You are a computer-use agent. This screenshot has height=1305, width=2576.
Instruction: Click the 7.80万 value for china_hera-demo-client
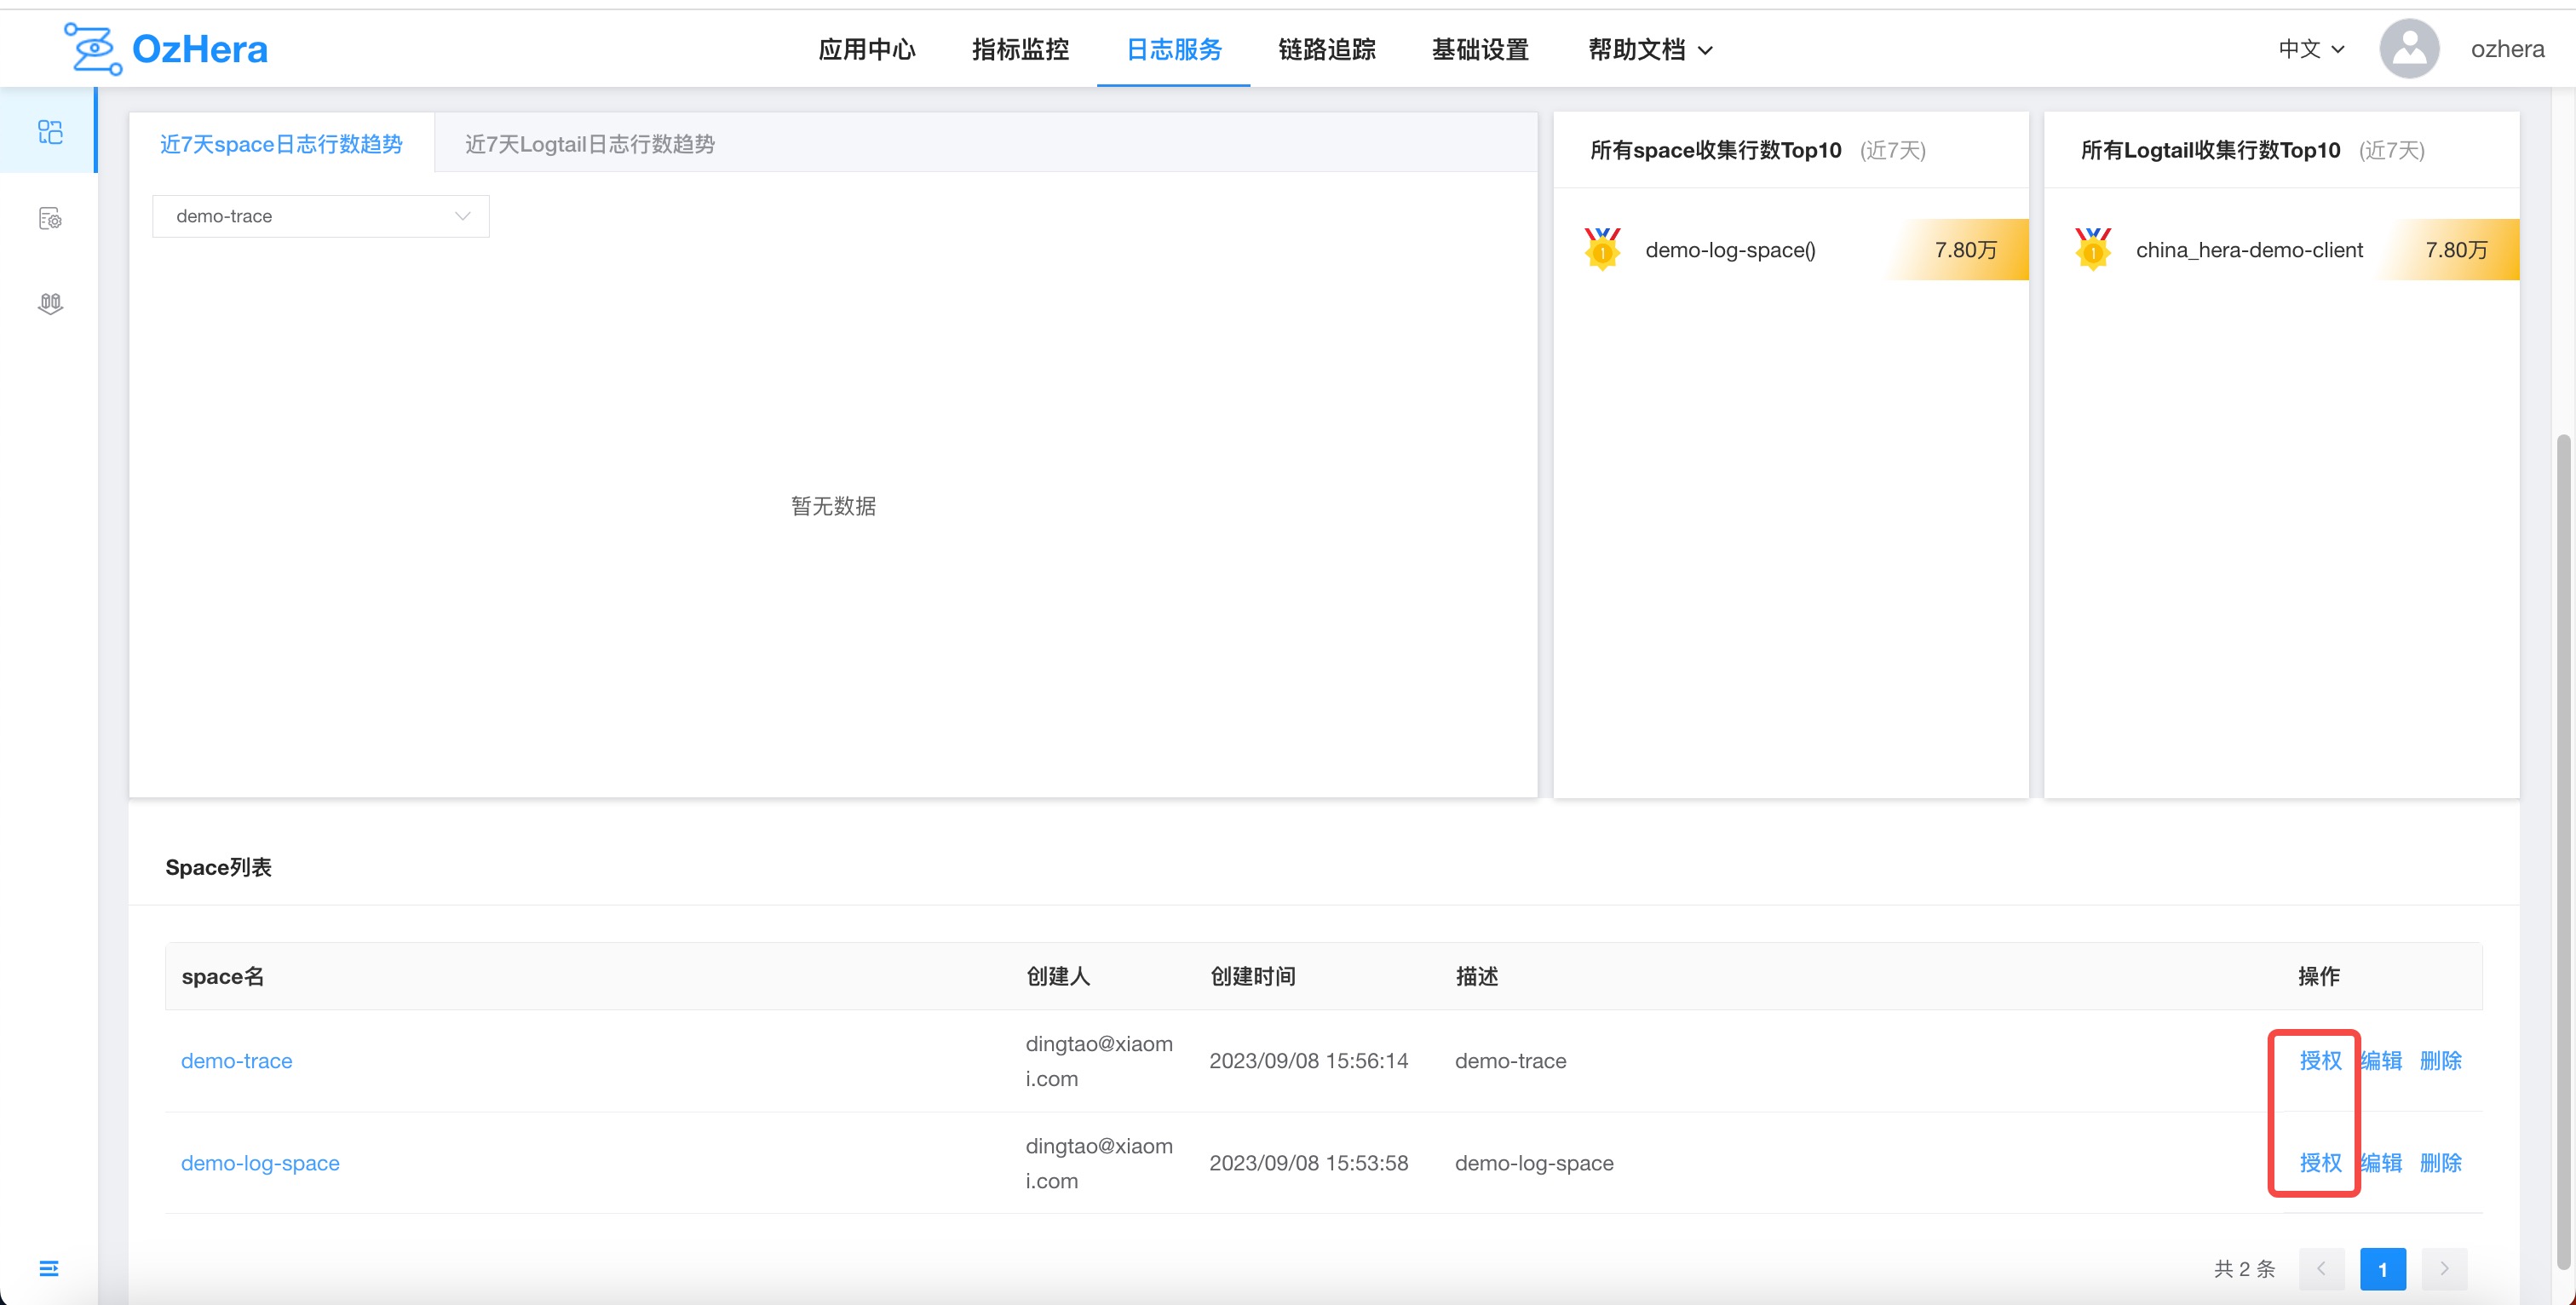click(x=2456, y=250)
